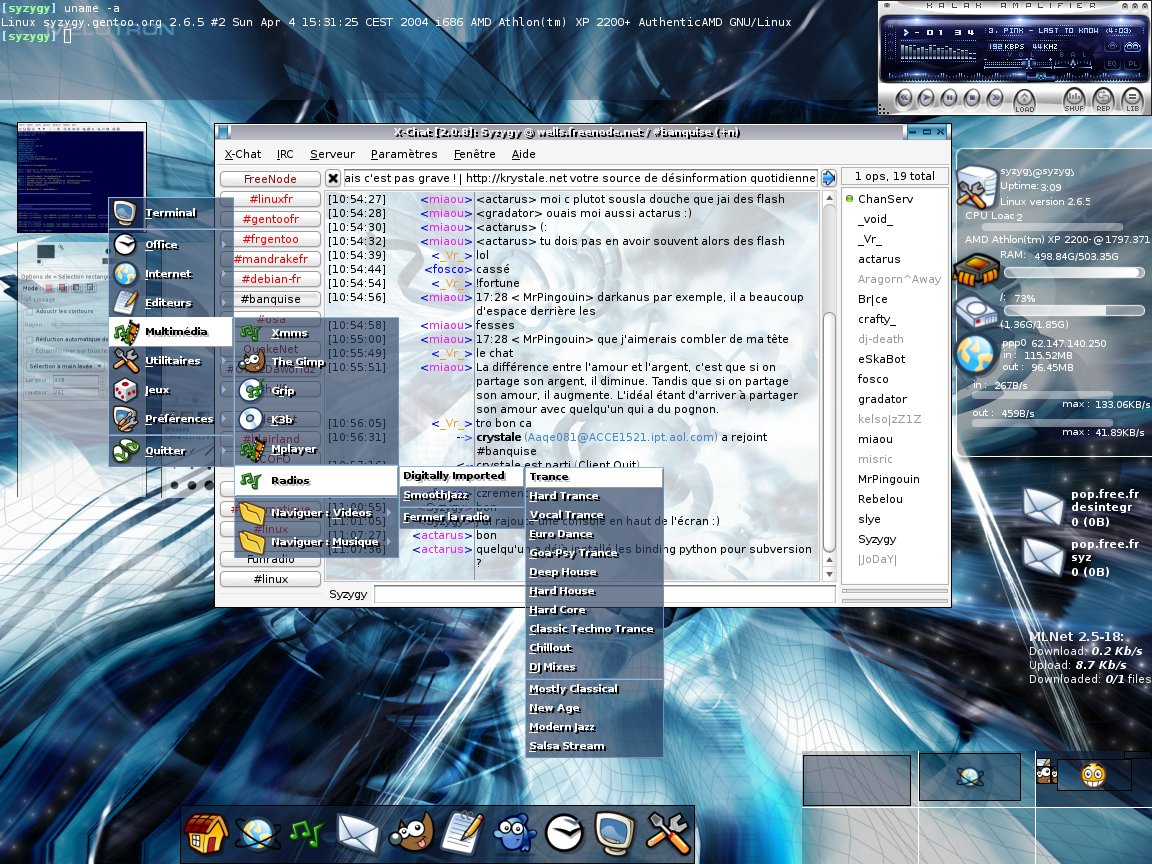Screen dimensions: 1152x864
Task: Click the LOAD button in the player
Action: 1024,100
